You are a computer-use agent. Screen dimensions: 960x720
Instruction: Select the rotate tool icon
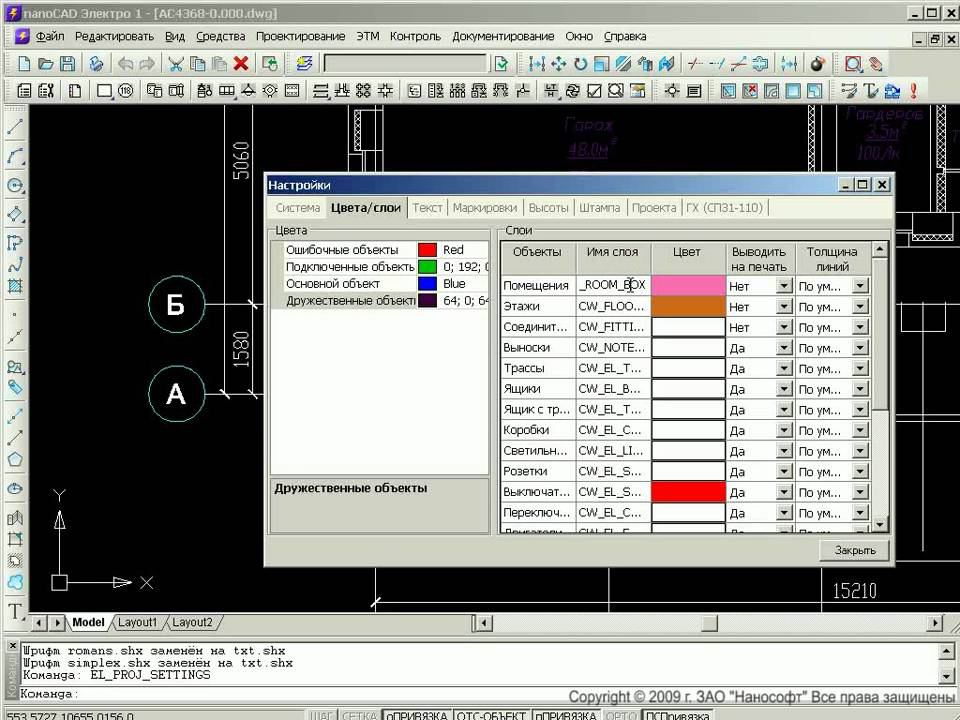[580, 64]
